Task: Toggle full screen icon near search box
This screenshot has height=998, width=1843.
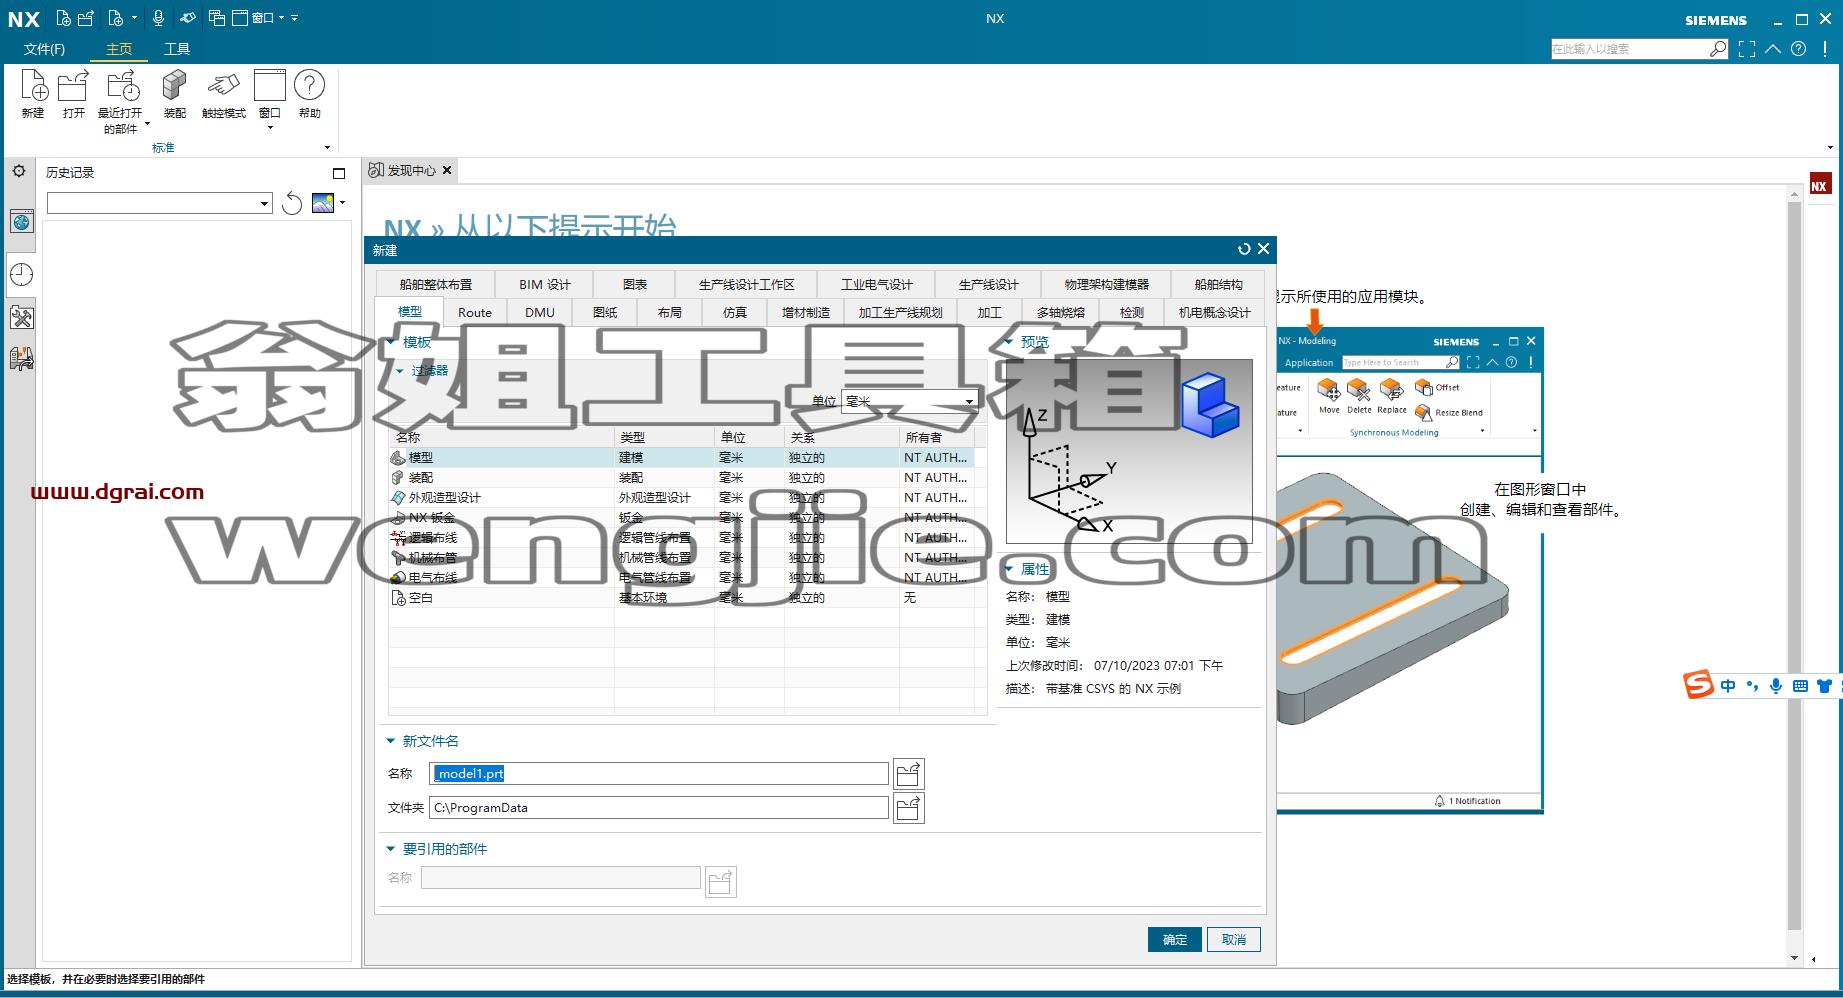Action: click(x=1747, y=49)
